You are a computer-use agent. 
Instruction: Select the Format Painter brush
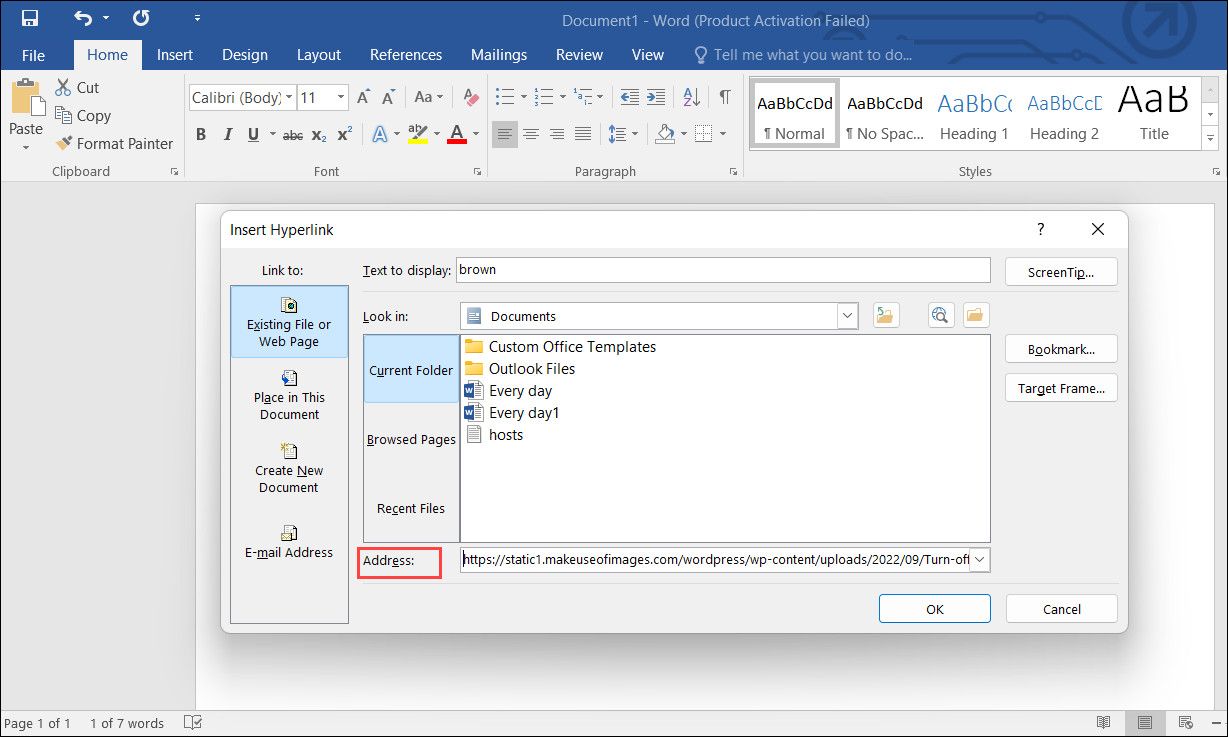64,143
